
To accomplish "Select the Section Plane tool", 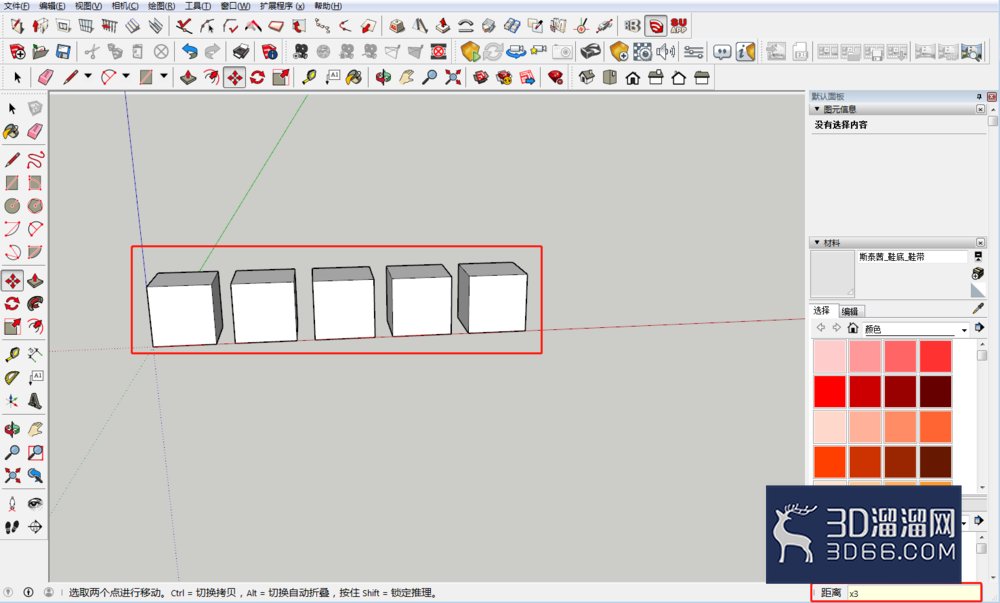I will point(35,527).
